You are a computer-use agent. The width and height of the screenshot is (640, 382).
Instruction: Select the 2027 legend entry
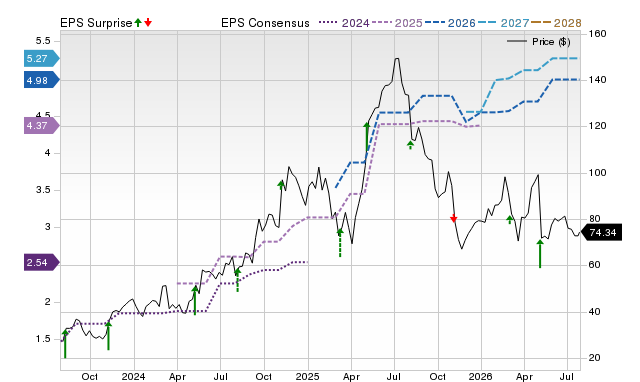pyautogui.click(x=503, y=23)
